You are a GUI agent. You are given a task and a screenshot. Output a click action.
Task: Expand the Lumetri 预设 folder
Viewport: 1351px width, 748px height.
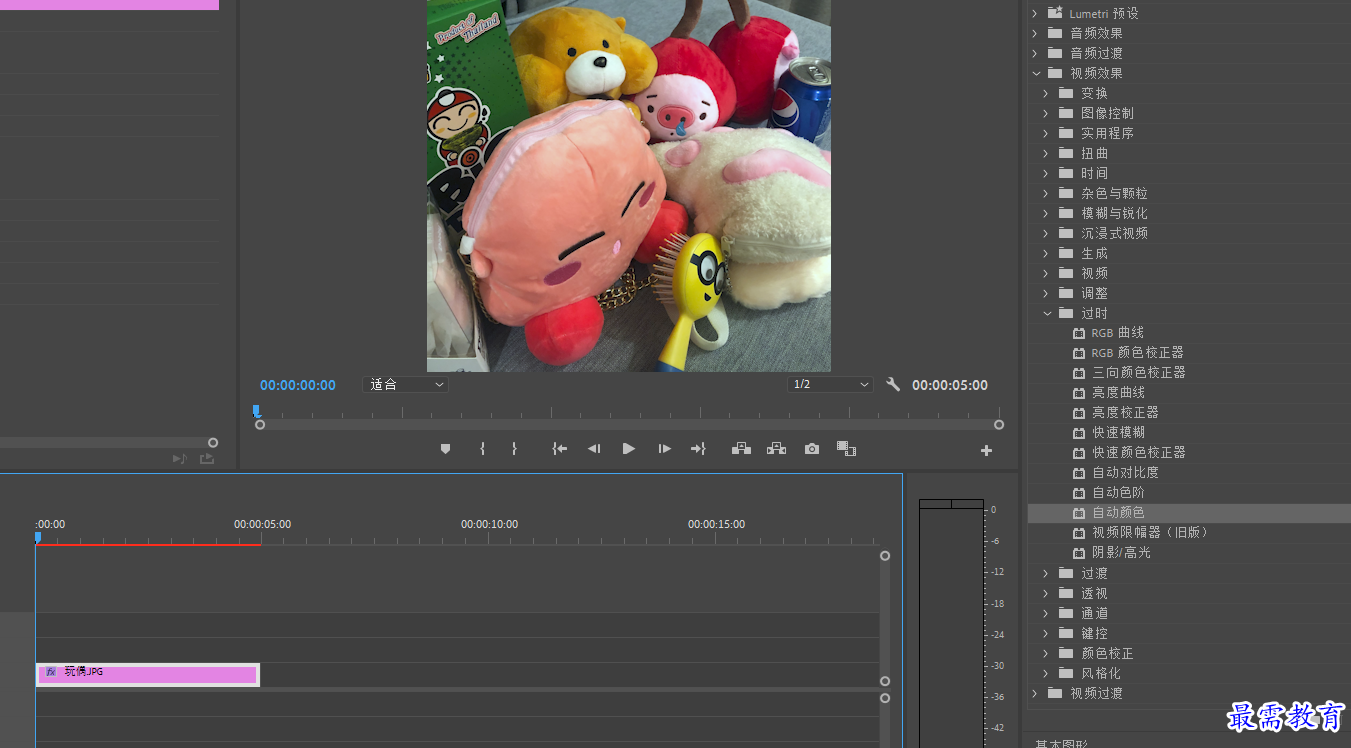(x=1035, y=13)
